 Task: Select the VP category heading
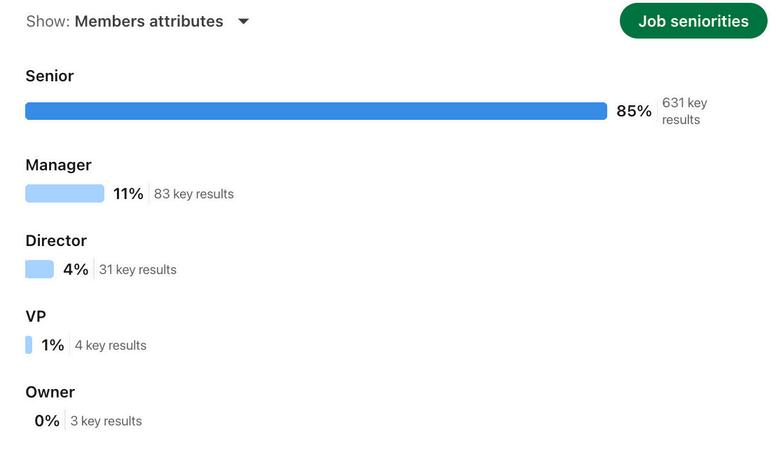[x=36, y=316]
